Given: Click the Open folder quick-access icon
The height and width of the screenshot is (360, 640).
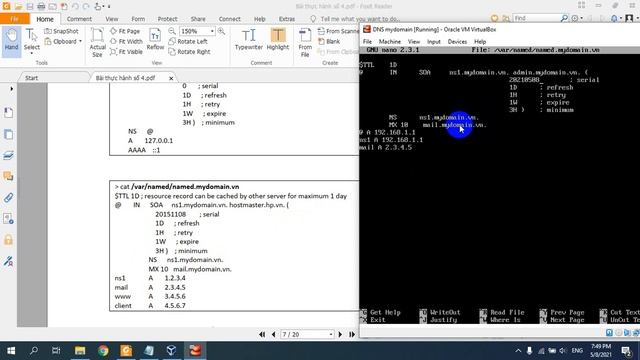Looking at the screenshot, I should (18, 6).
